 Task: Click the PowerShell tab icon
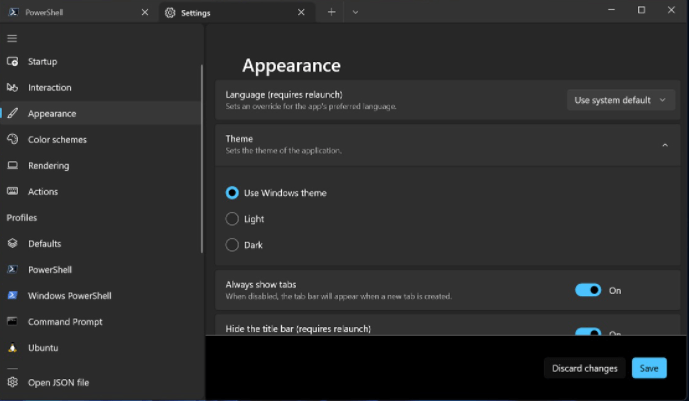(x=13, y=12)
